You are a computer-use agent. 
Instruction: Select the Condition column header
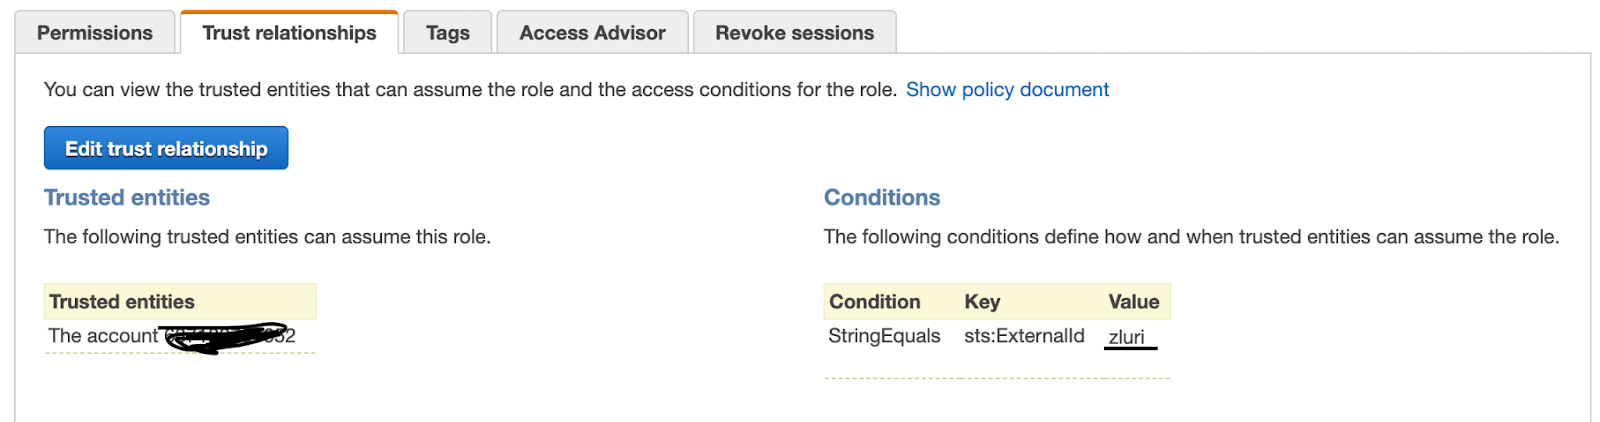875,301
